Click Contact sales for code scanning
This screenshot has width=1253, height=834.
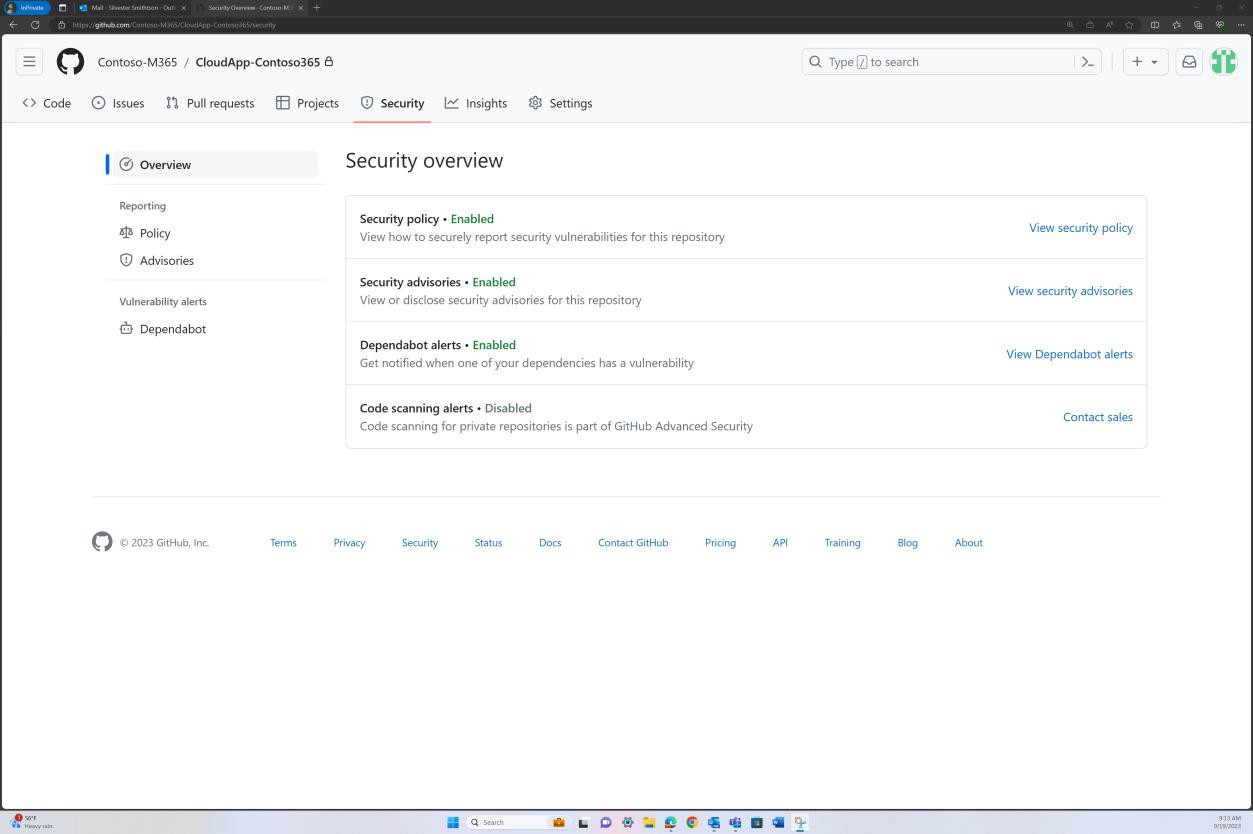[x=1097, y=417]
